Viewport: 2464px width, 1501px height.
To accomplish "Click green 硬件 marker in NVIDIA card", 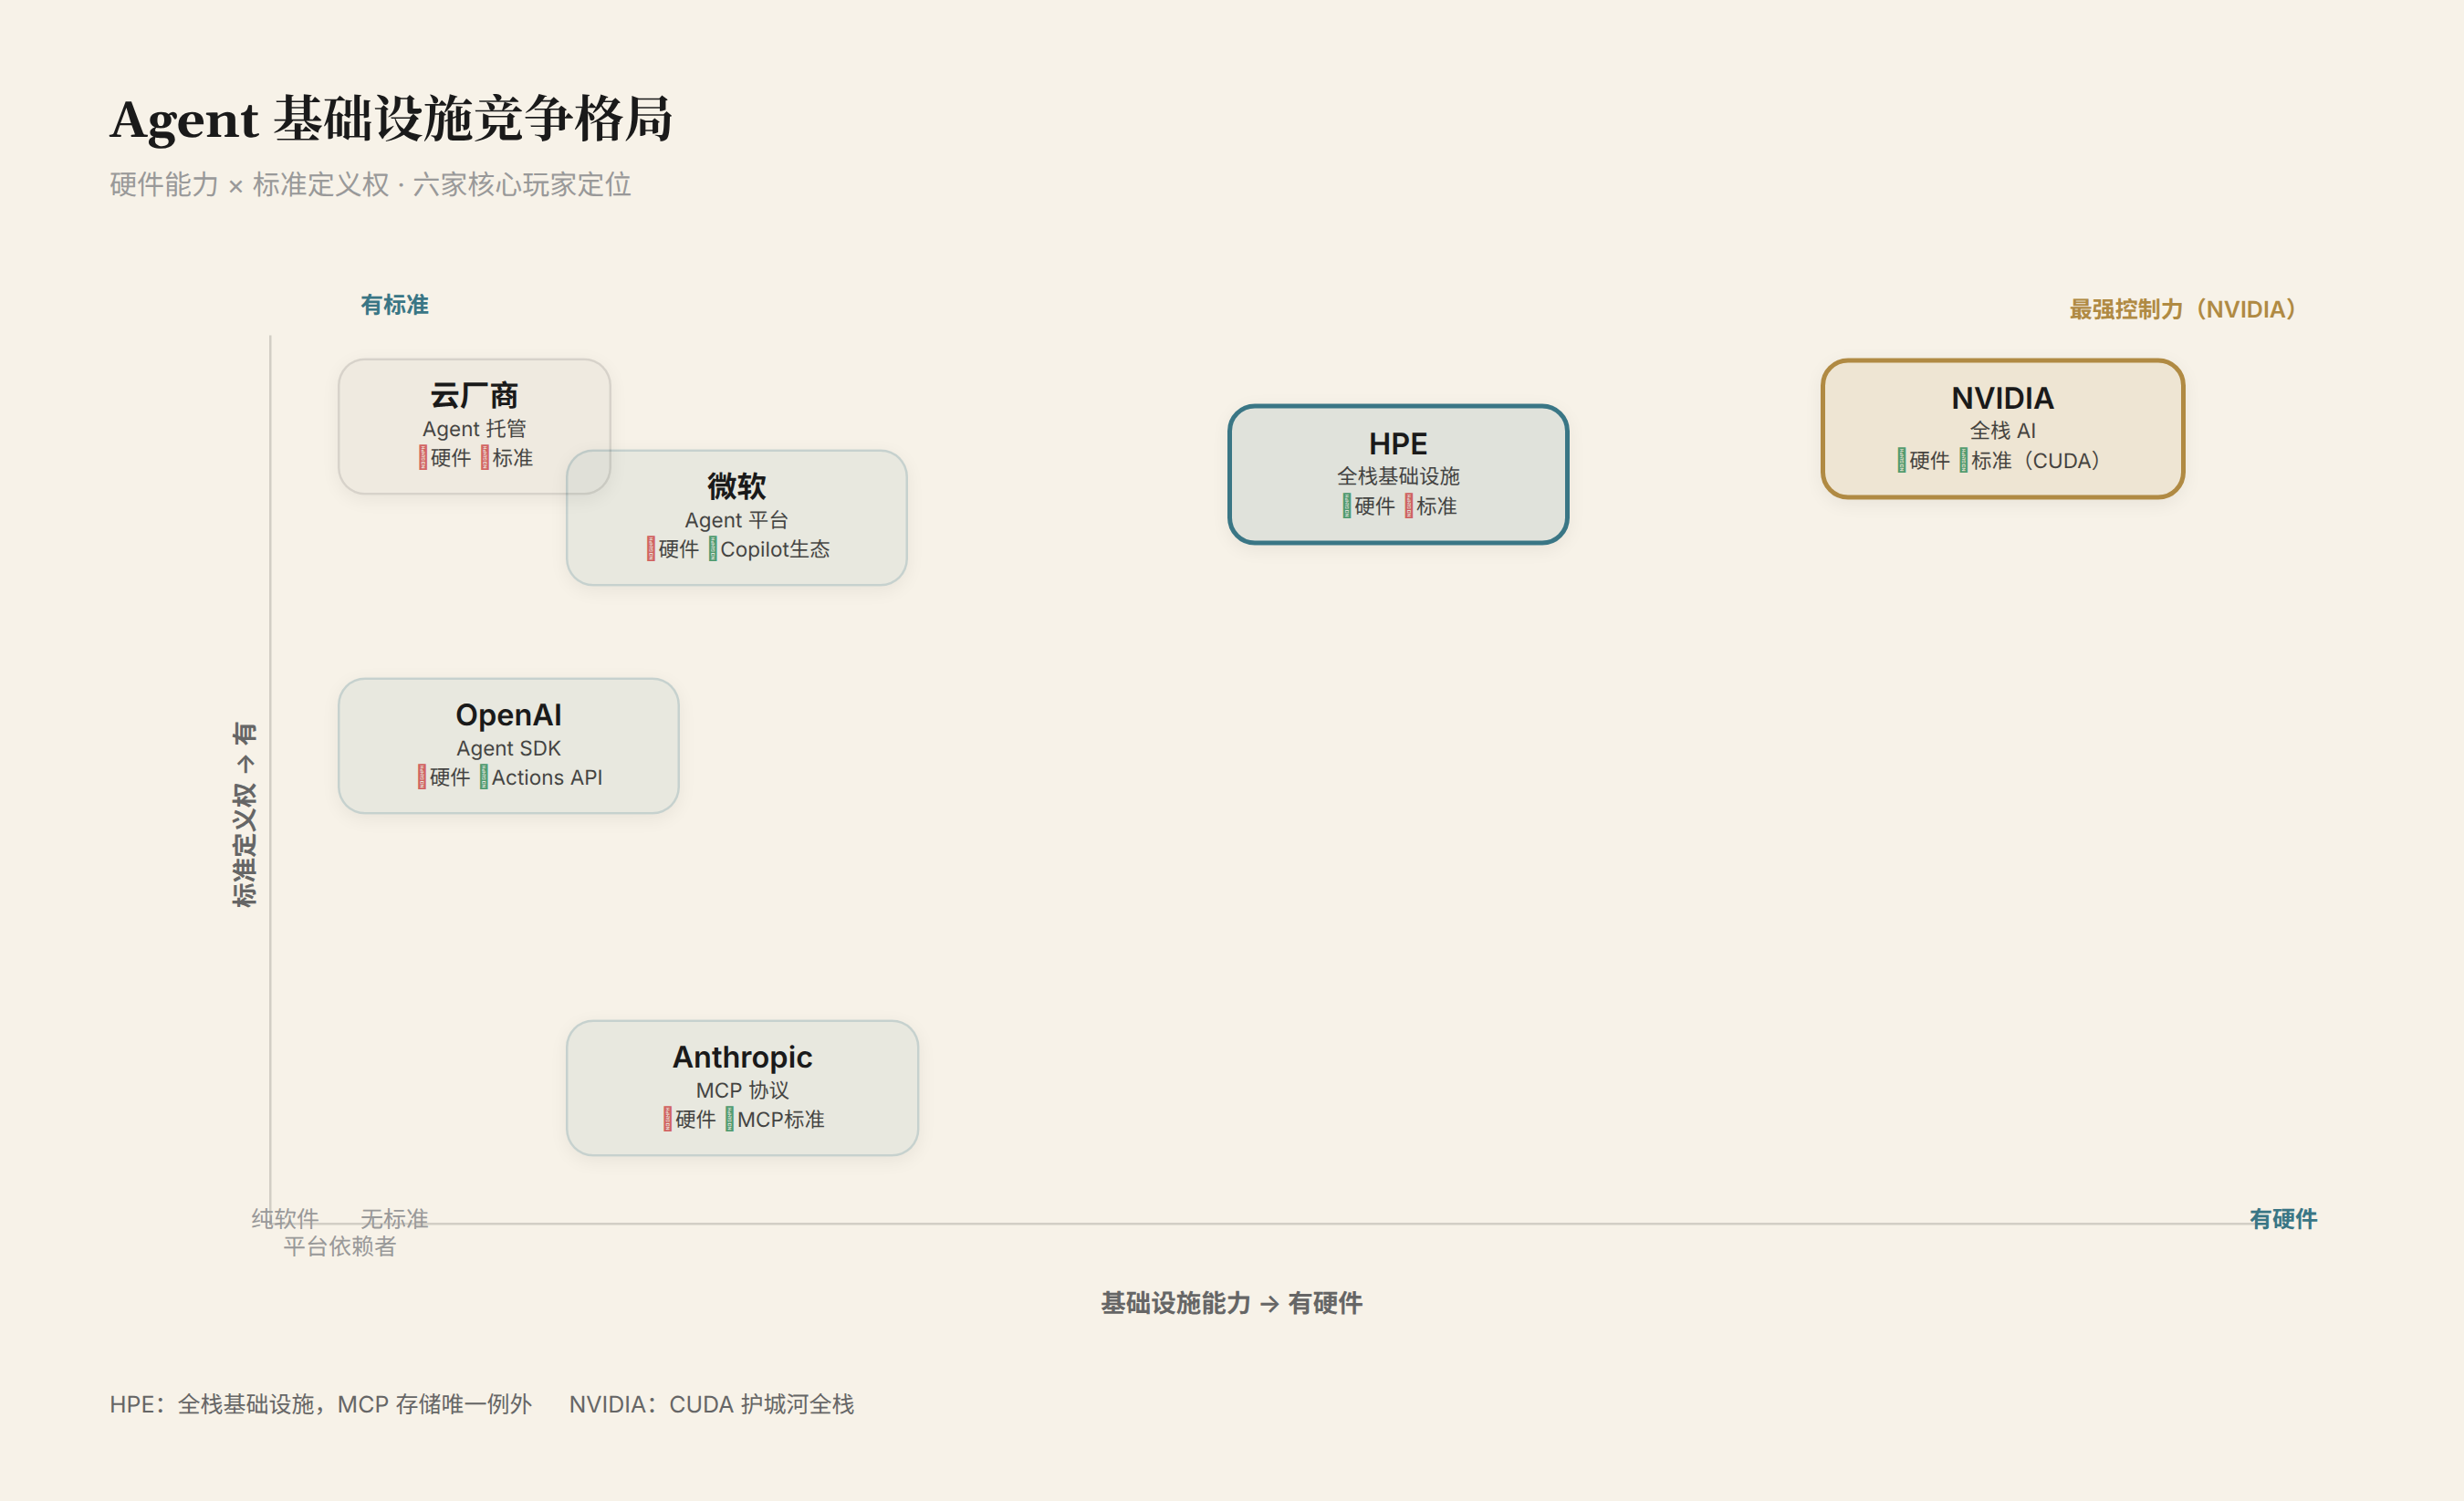I will click(1902, 460).
